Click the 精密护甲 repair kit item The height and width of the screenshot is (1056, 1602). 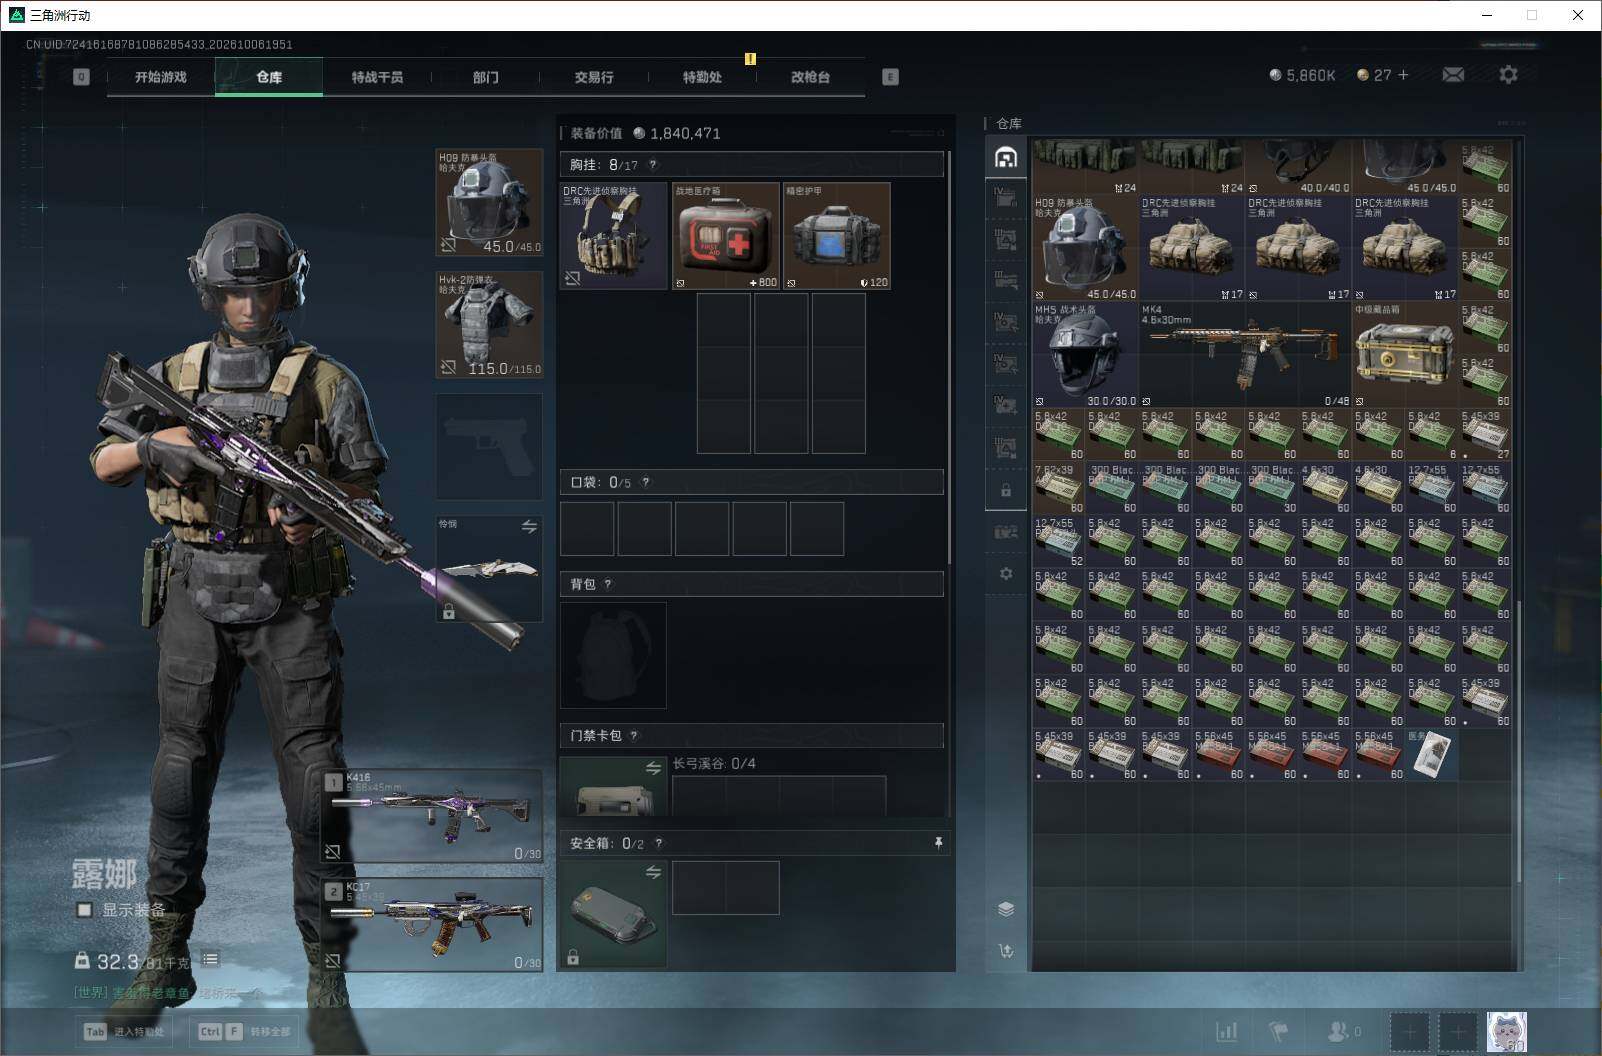[837, 236]
